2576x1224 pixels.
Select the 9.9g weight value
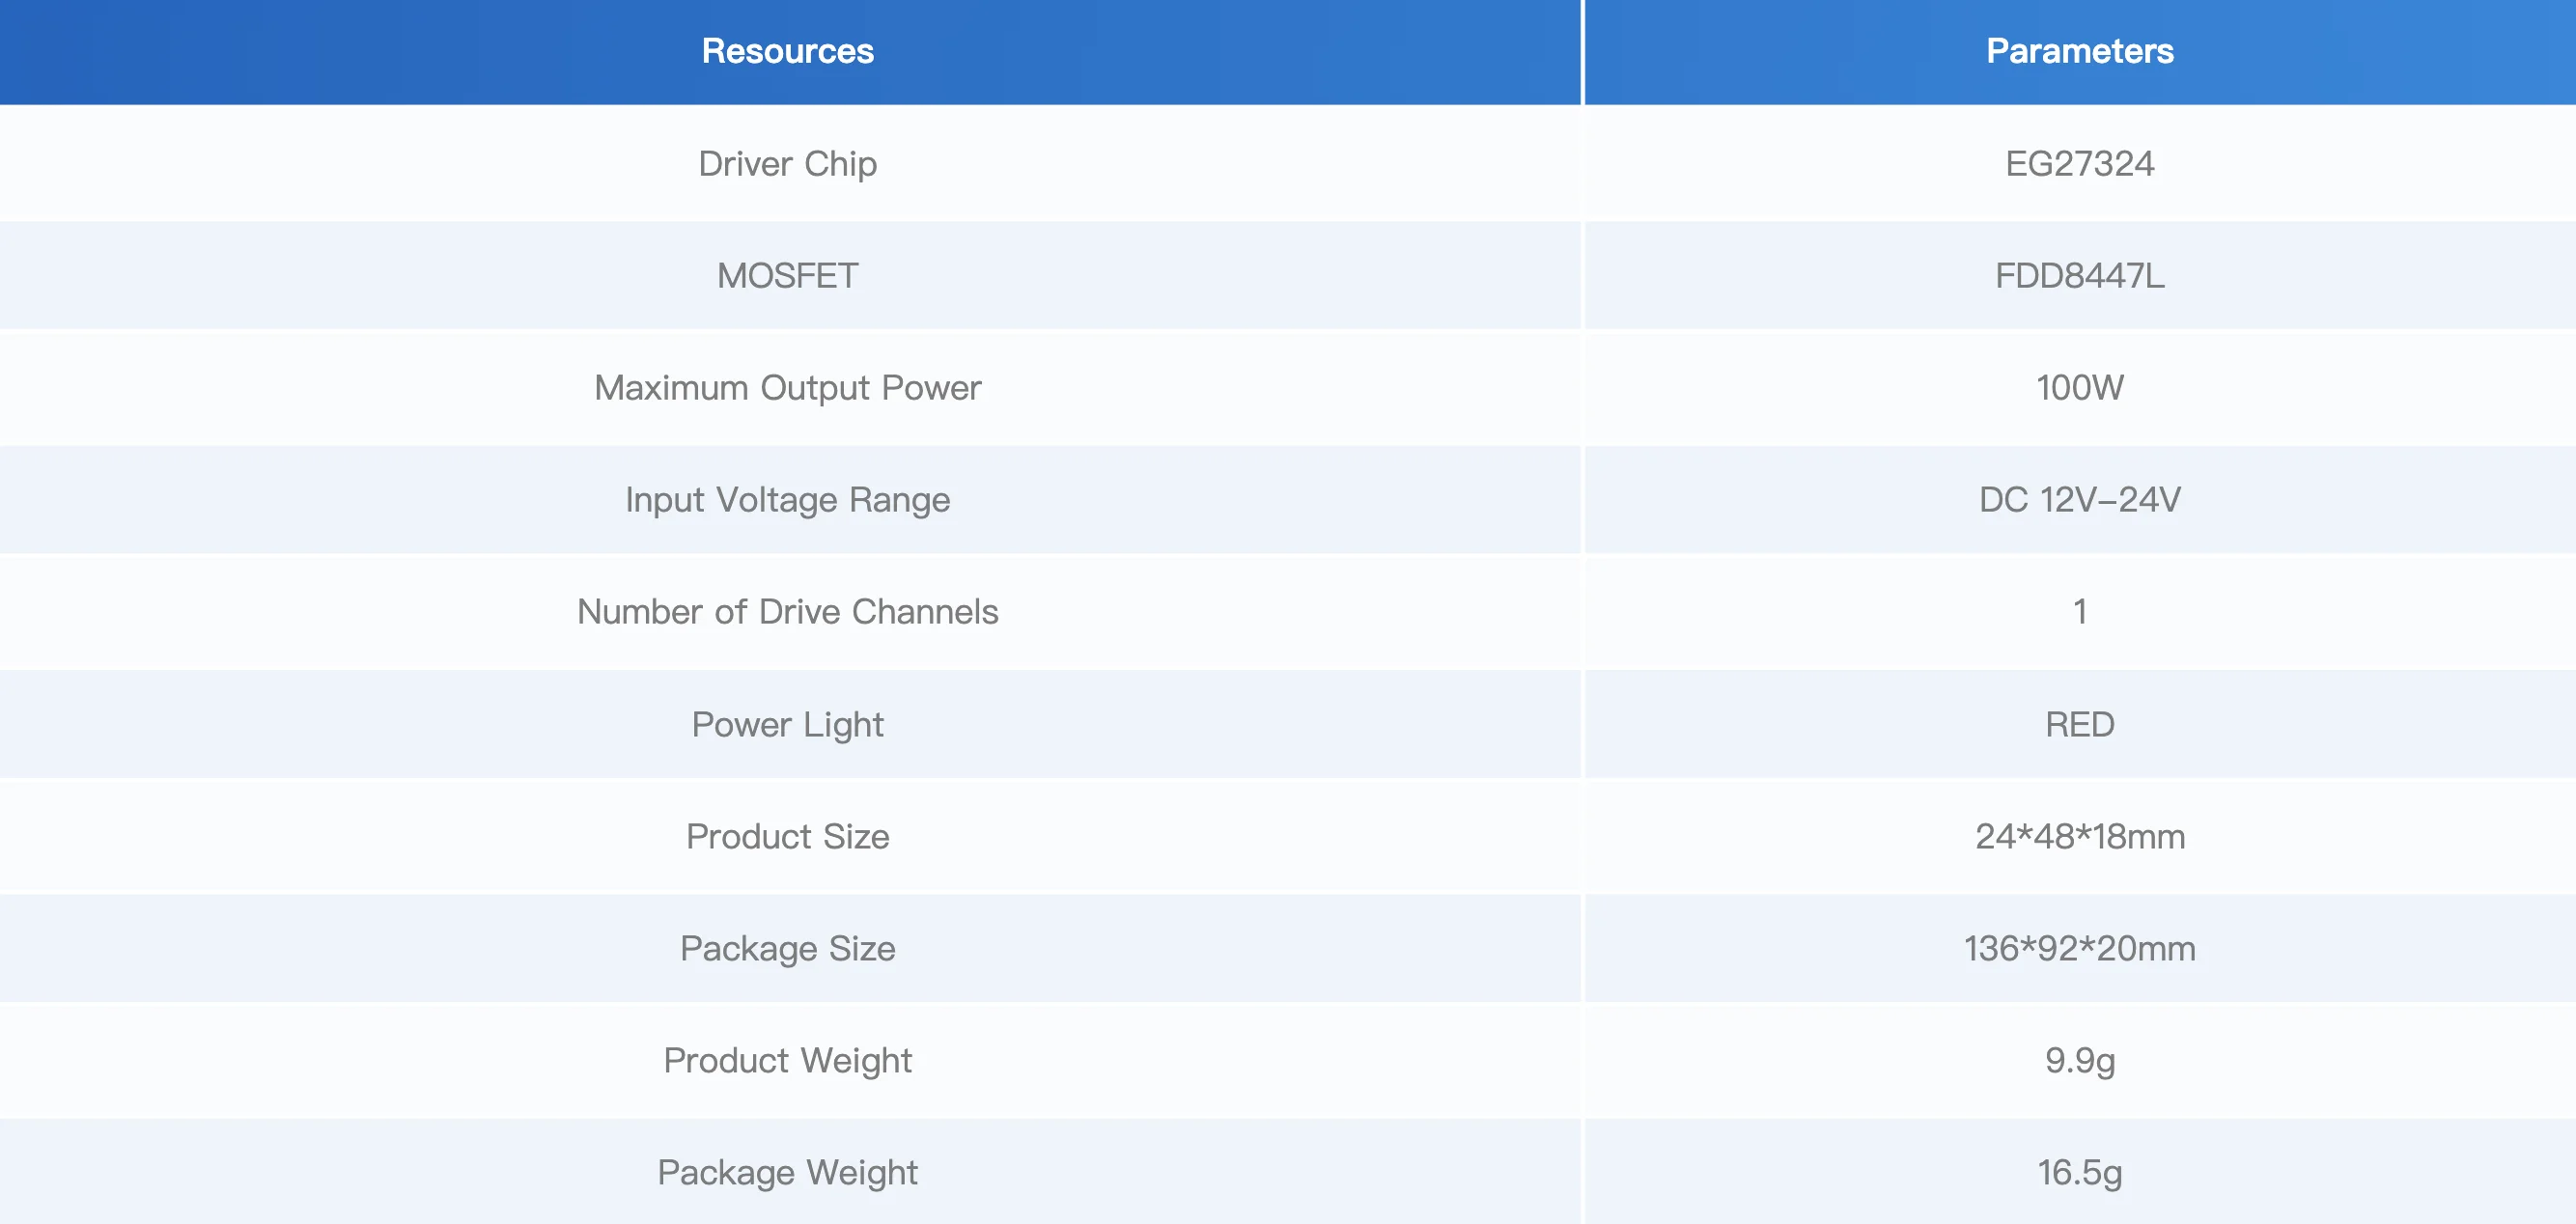2079,1061
